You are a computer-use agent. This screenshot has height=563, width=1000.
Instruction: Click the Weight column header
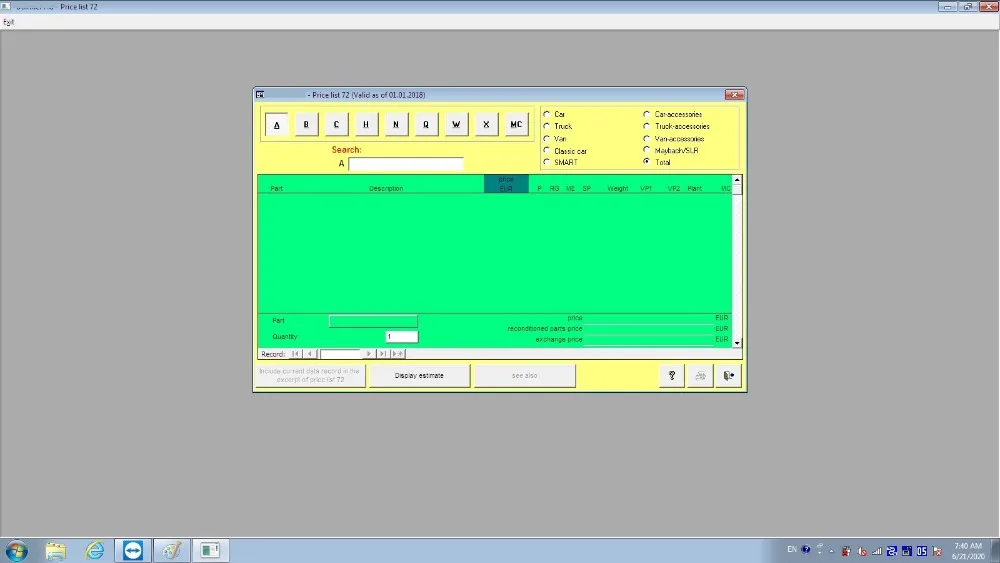(617, 189)
